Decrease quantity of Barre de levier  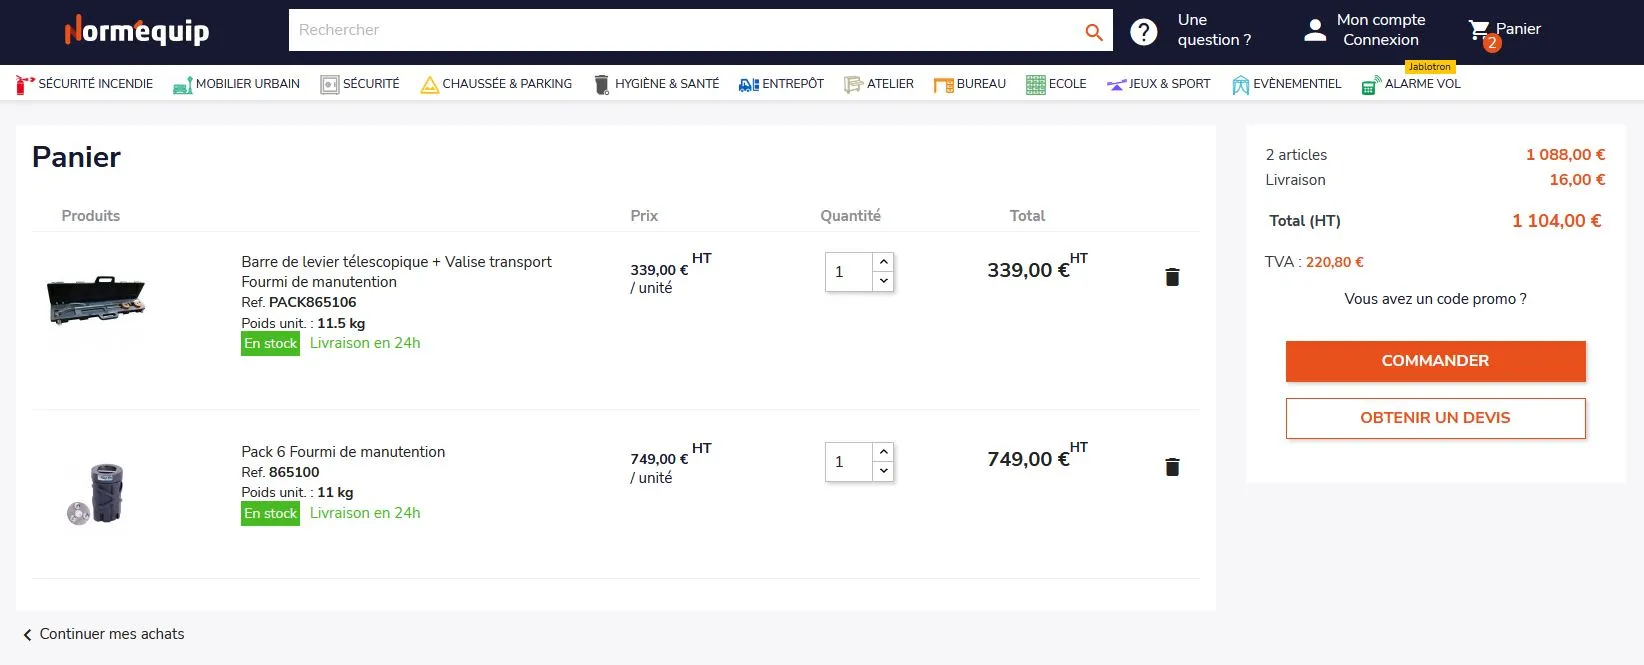(883, 282)
